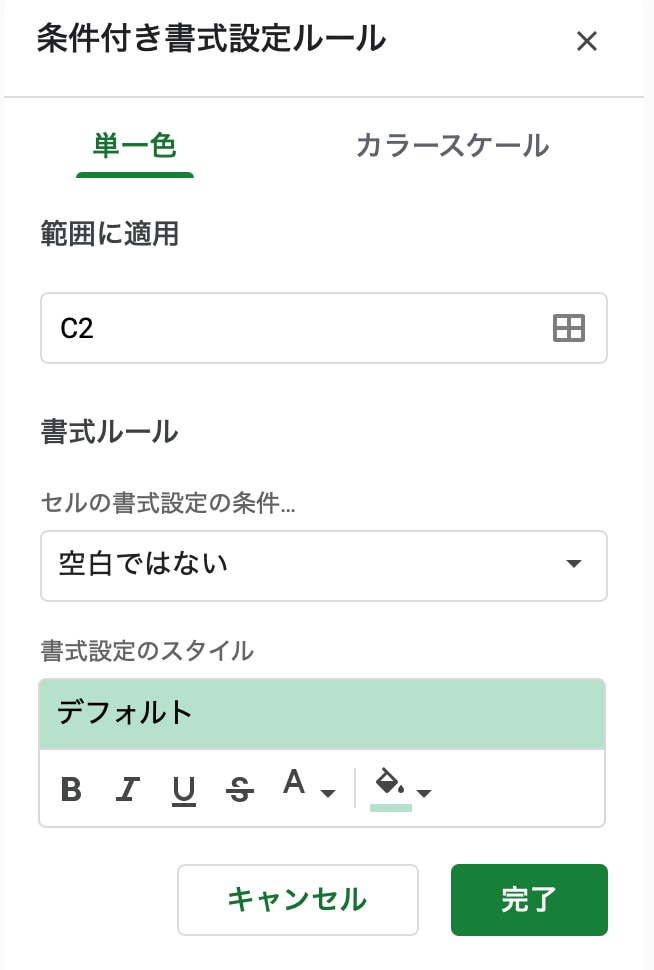The image size is (654, 970).
Task: Close the conditional formatting rules panel
Action: [x=587, y=42]
